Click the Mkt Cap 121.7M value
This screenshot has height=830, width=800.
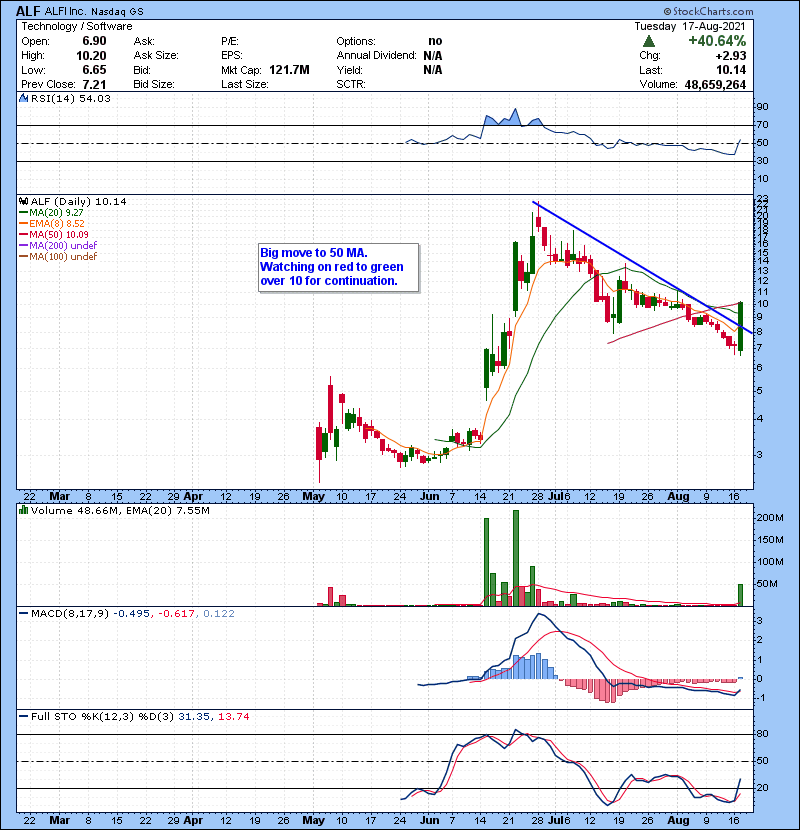(289, 70)
